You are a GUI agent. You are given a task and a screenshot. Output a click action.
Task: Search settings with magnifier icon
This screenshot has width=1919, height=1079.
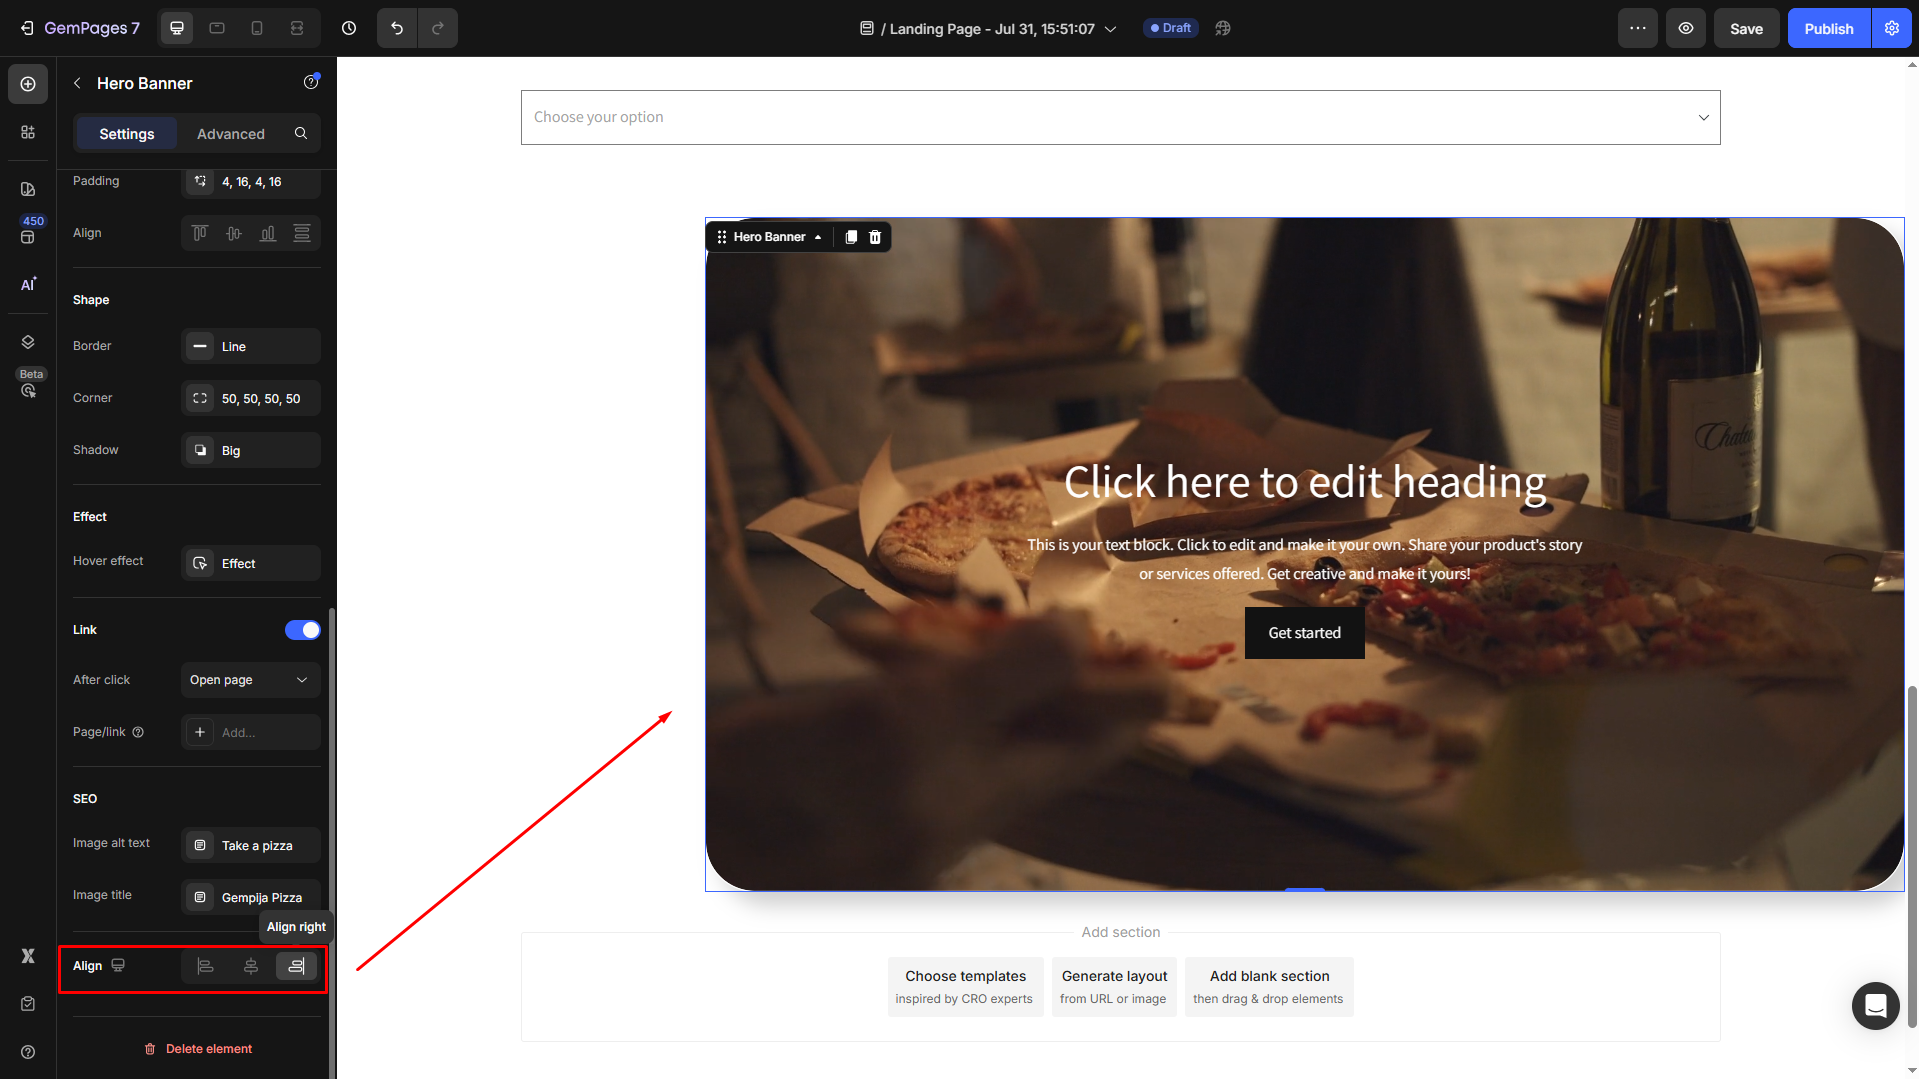coord(301,133)
